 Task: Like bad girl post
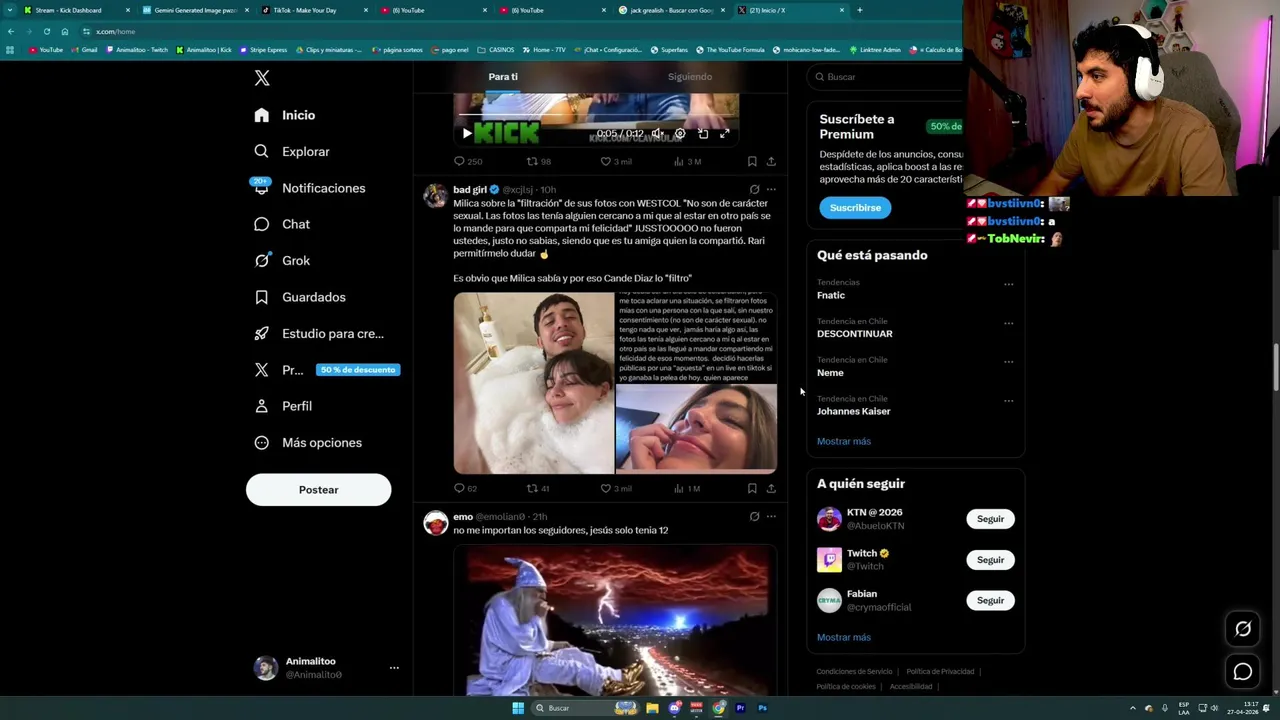tap(615, 488)
